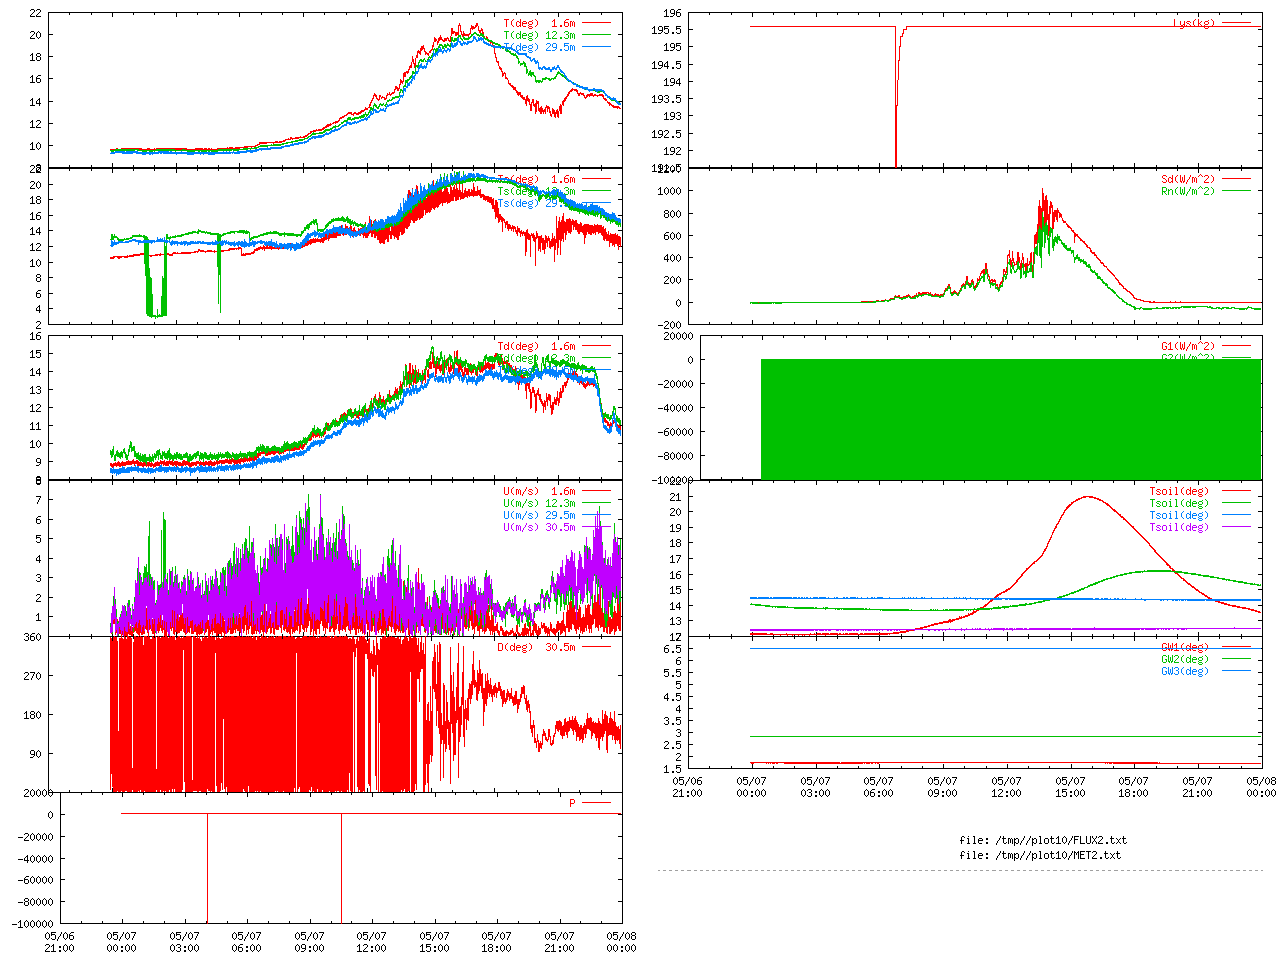The height and width of the screenshot is (960, 1280).
Task: Click the "Ts(deg) 1.6m" legend label
Action: click(537, 180)
